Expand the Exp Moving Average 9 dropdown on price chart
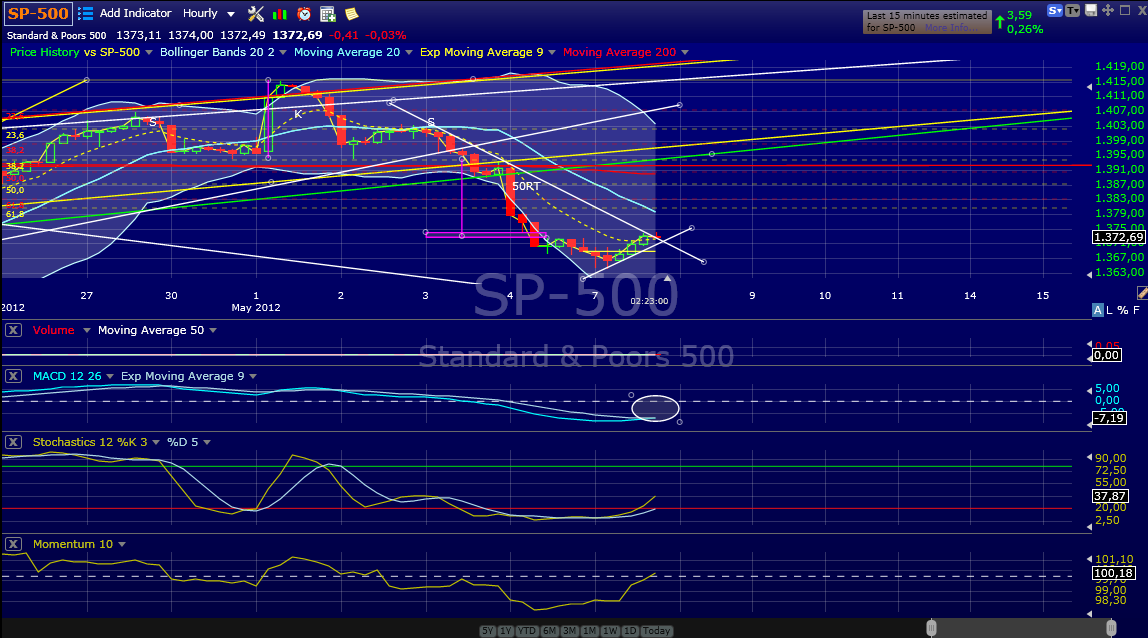This screenshot has height=638, width=1148. coord(552,52)
